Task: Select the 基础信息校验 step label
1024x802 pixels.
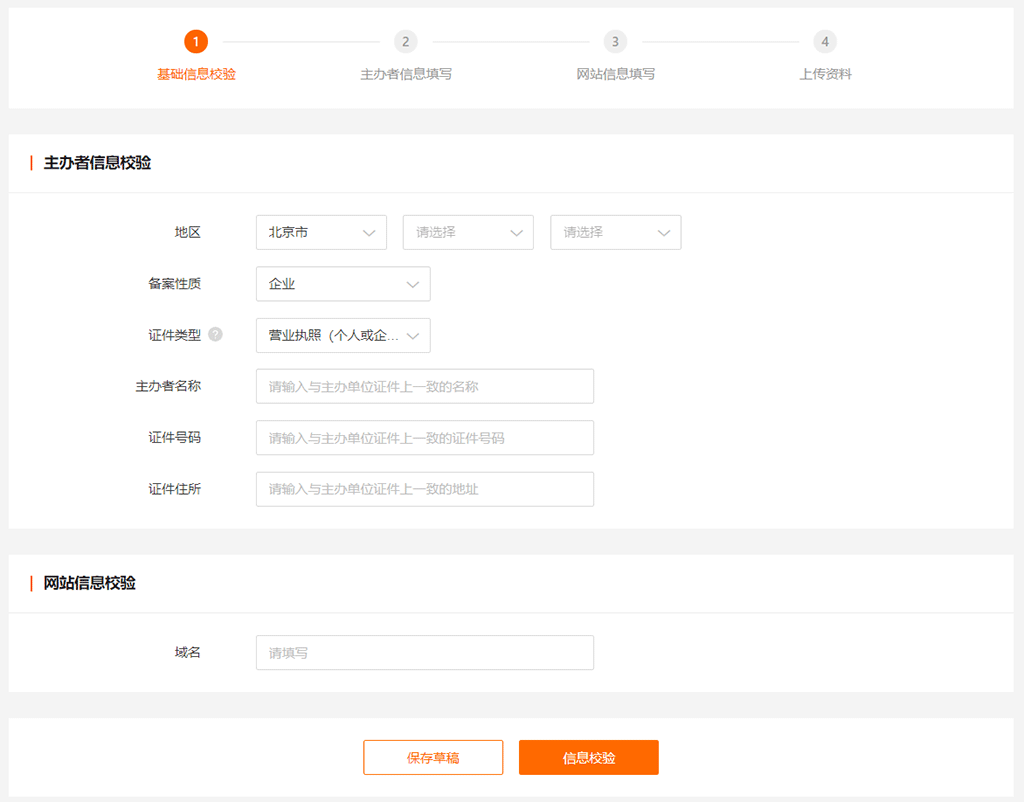Action: coord(196,74)
